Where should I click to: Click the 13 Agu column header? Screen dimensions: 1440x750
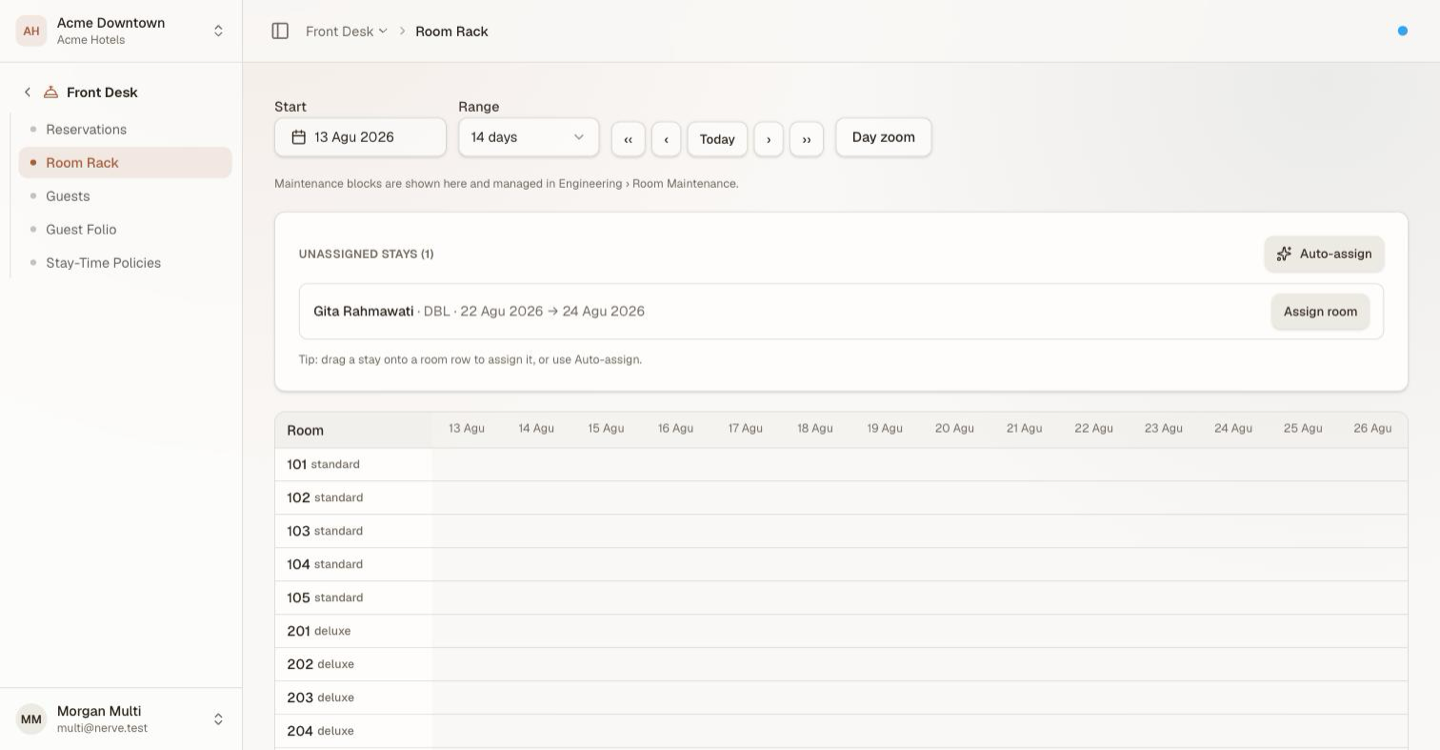(466, 428)
